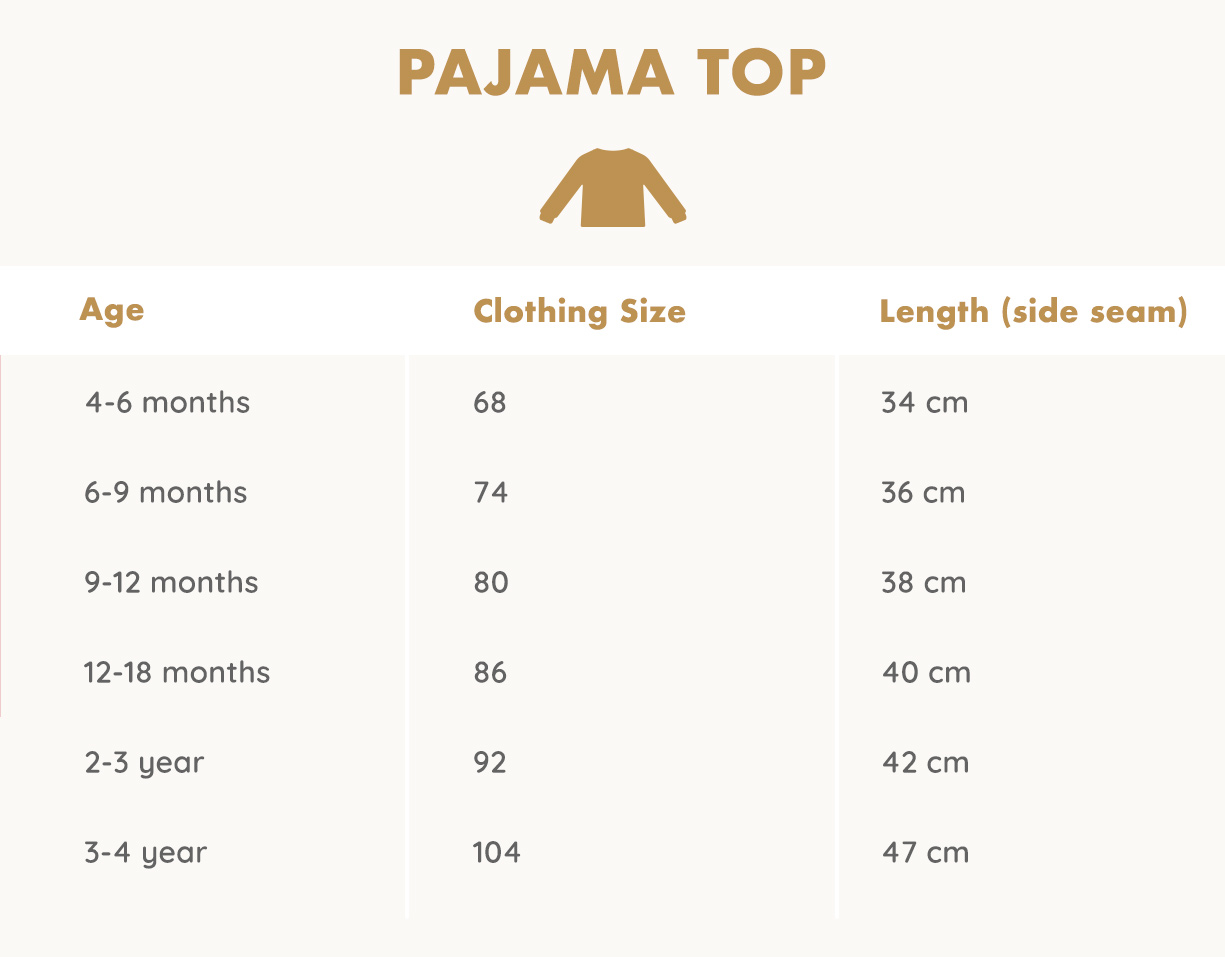Select the Age column header

tap(112, 310)
